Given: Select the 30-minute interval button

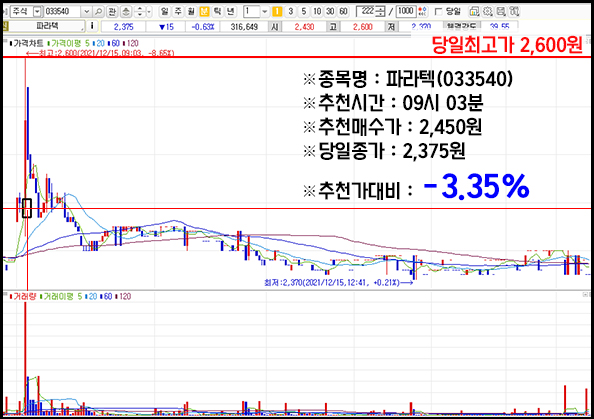Looking at the screenshot, I should click(x=330, y=11).
